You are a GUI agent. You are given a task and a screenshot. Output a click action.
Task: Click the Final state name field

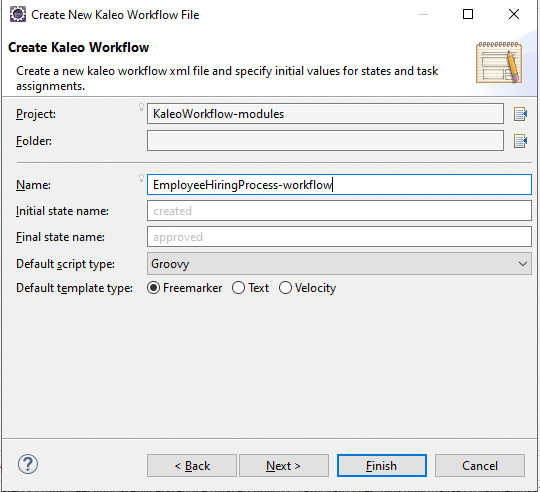tap(339, 237)
